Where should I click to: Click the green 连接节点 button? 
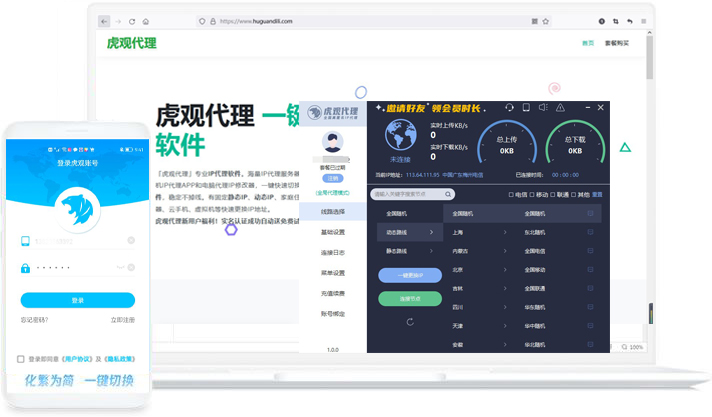click(410, 298)
